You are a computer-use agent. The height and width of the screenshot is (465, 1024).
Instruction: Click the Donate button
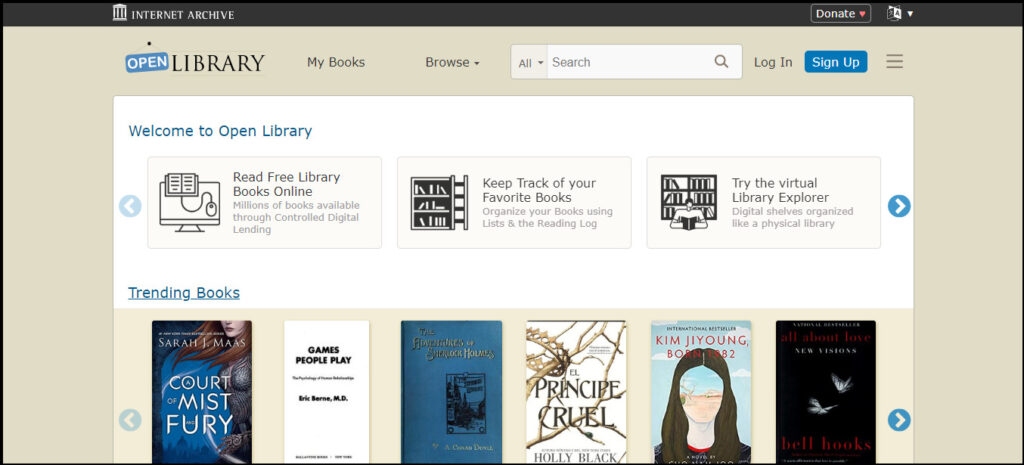point(840,14)
